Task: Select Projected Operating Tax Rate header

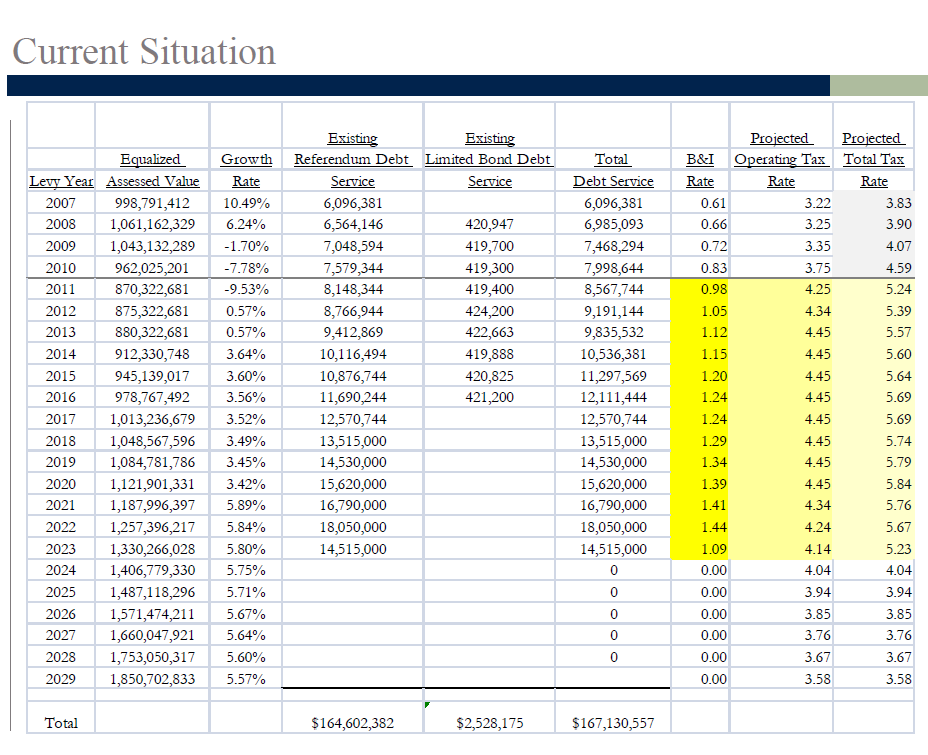Action: (x=781, y=159)
